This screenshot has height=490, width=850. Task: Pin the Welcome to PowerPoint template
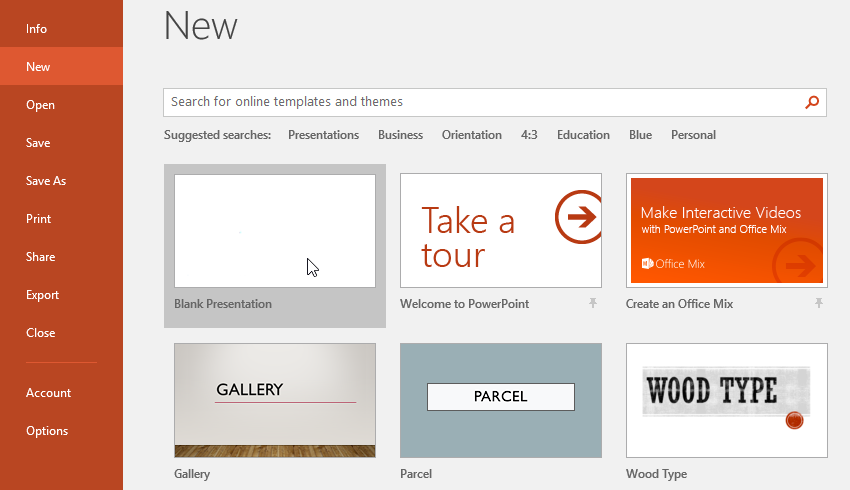(x=593, y=303)
